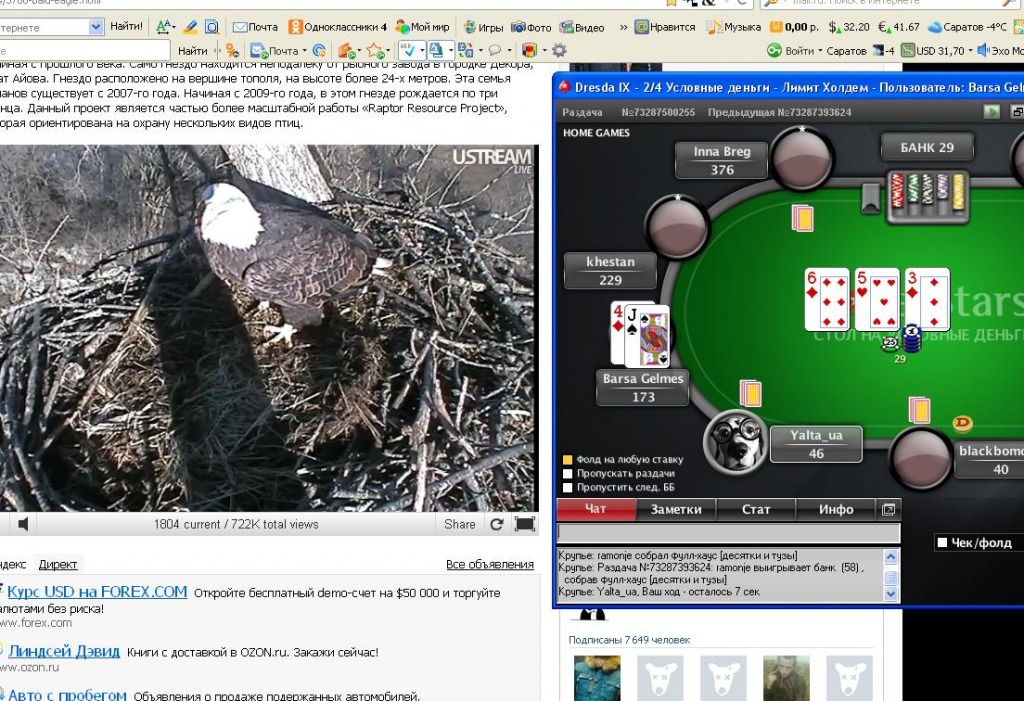This screenshot has height=701, width=1024.
Task: Switch Ustream player to fullscreen
Action: tap(524, 523)
